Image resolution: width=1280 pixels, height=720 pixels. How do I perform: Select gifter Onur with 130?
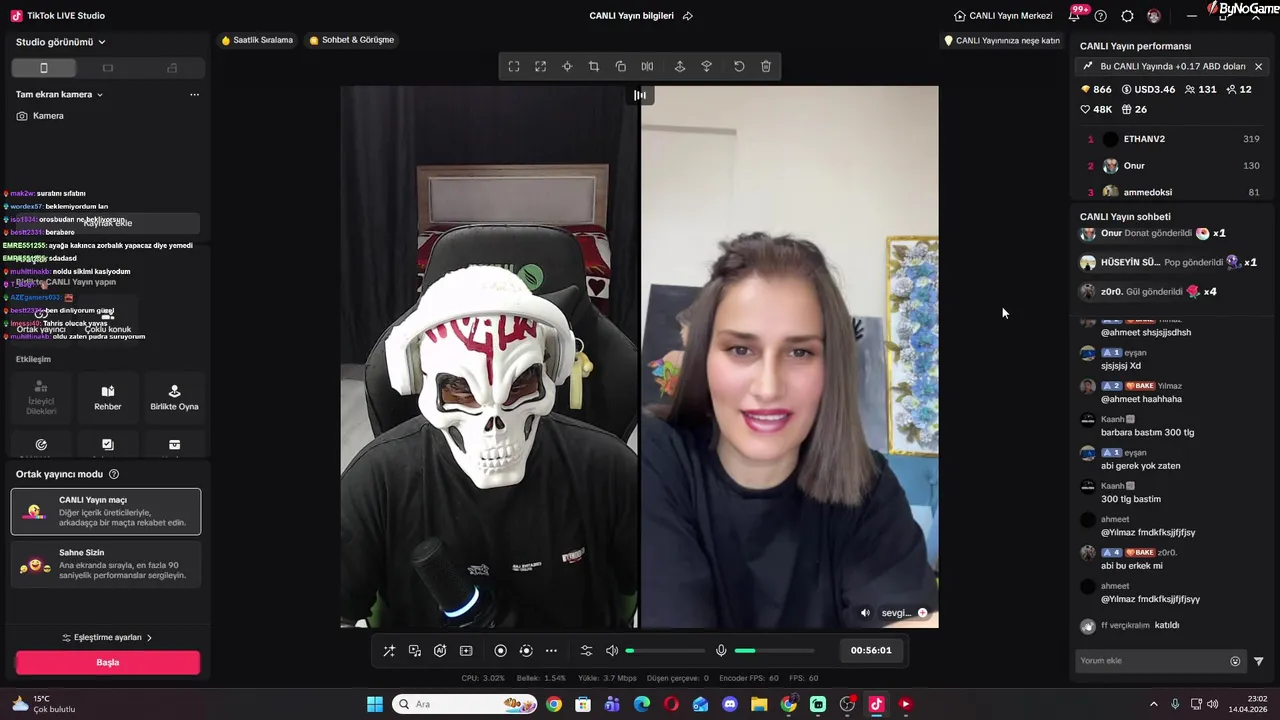coord(1173,166)
